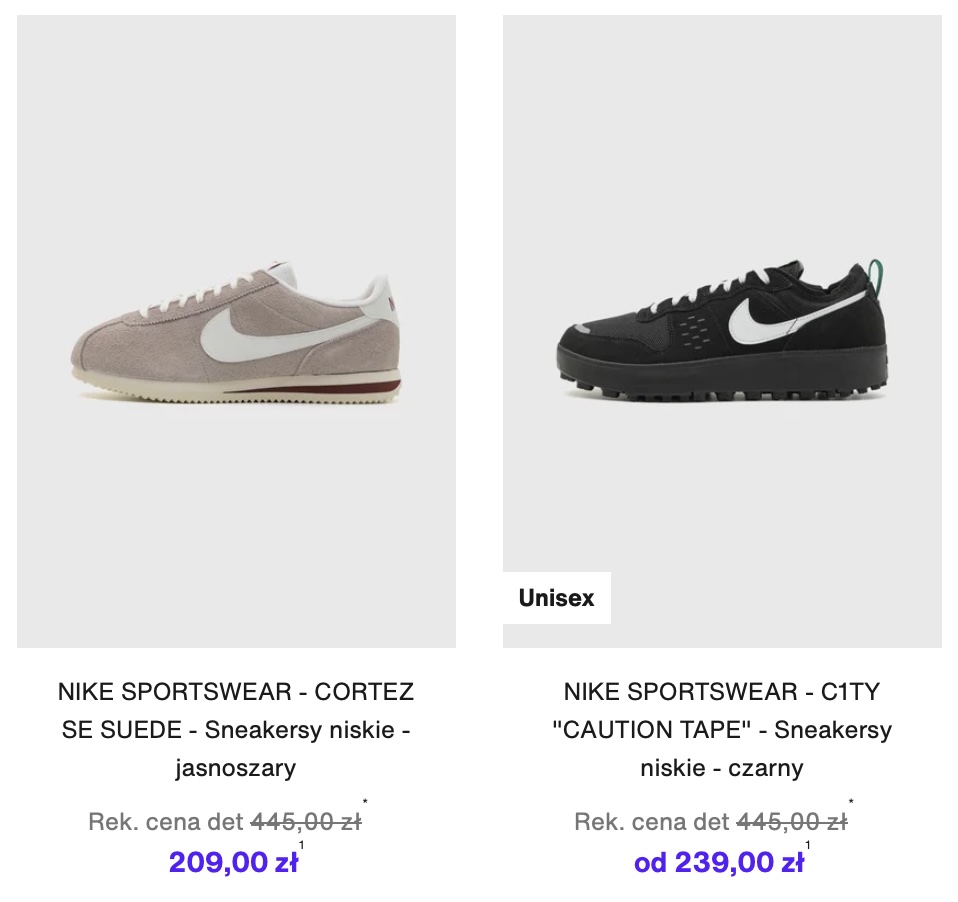Open the NIKE SPORTSWEAR - C1TY title link
The width and height of the screenshot is (958, 902).
(721, 692)
